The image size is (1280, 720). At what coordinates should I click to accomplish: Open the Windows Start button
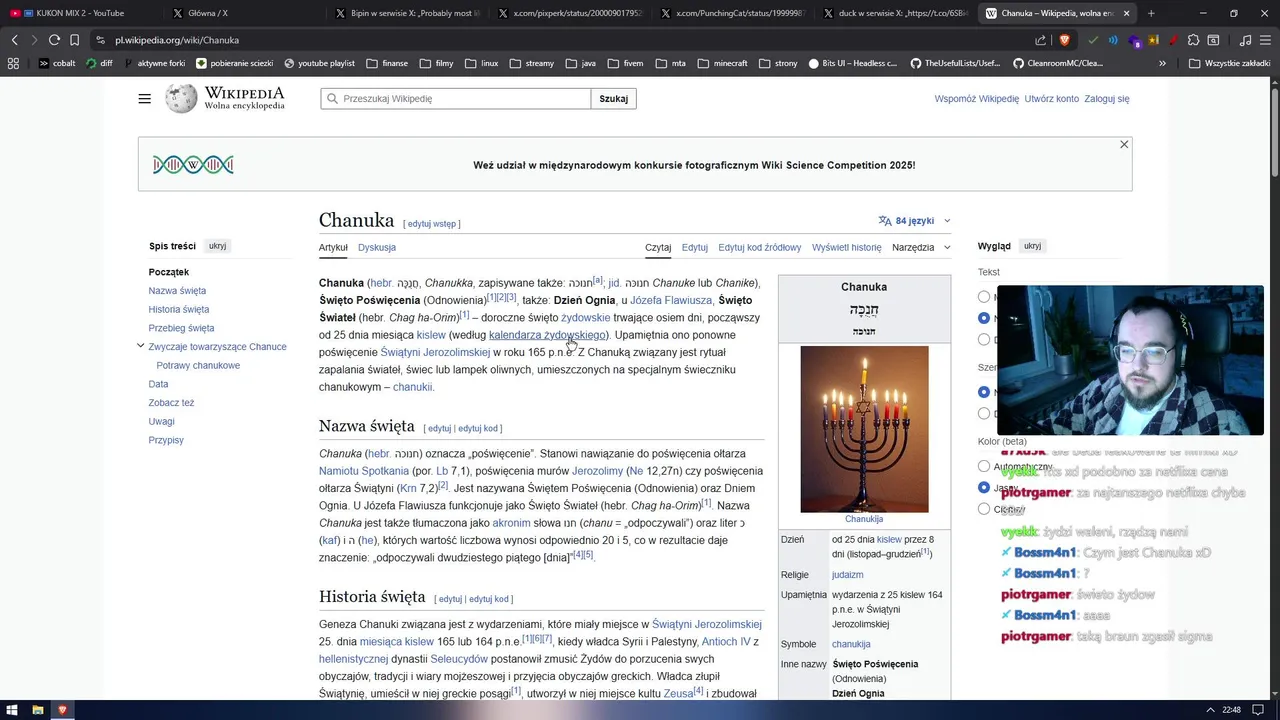tap(13, 710)
